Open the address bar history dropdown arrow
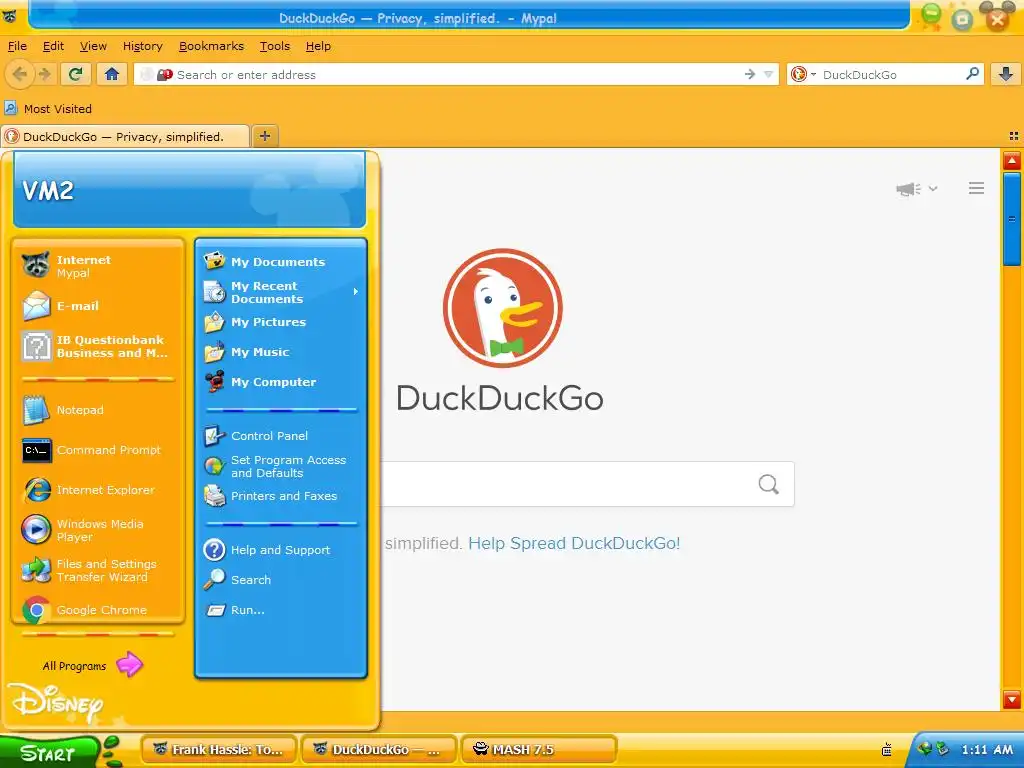The height and width of the screenshot is (768, 1024). (768, 74)
